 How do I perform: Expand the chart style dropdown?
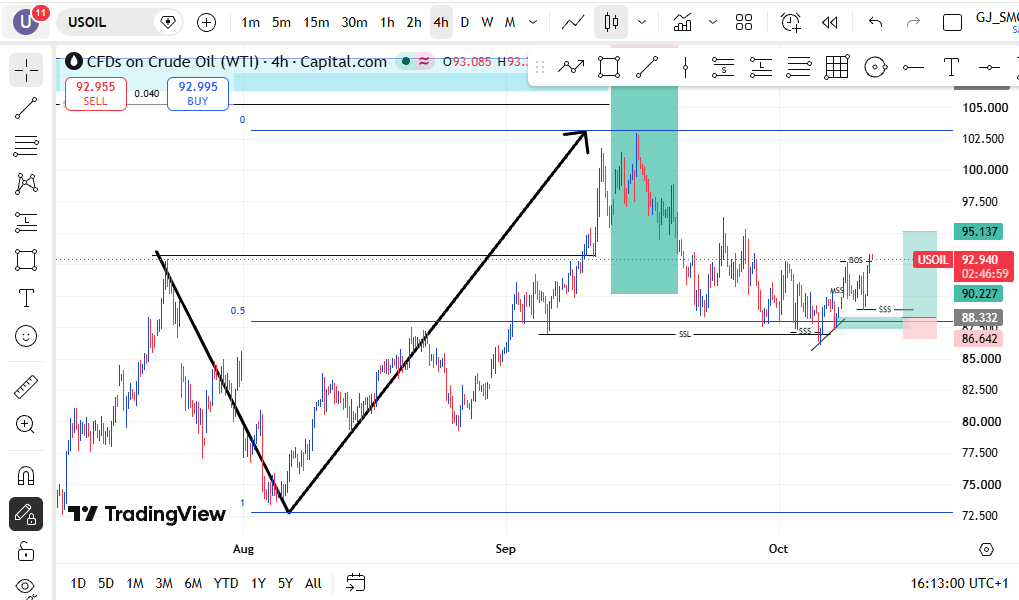pos(642,23)
